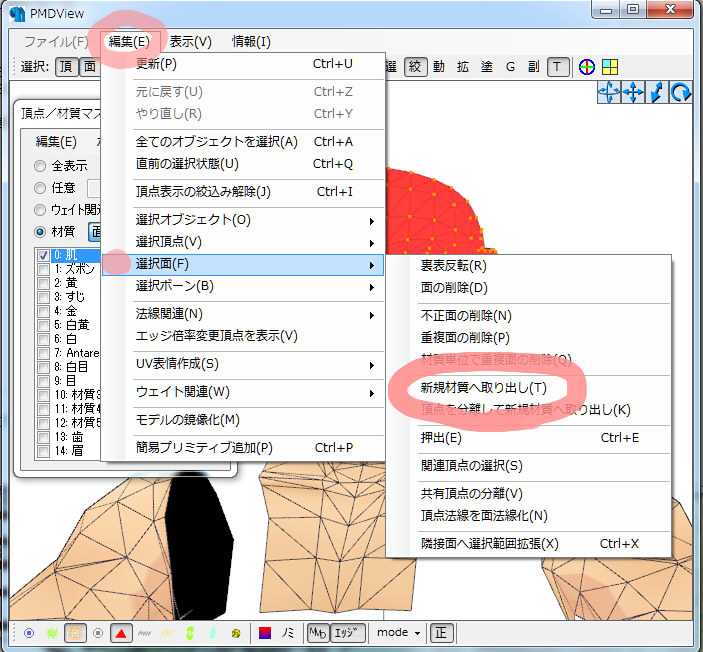Image resolution: width=703 pixels, height=652 pixels.
Task: Toggle 面 face selection button
Action: pyautogui.click(x=90, y=67)
